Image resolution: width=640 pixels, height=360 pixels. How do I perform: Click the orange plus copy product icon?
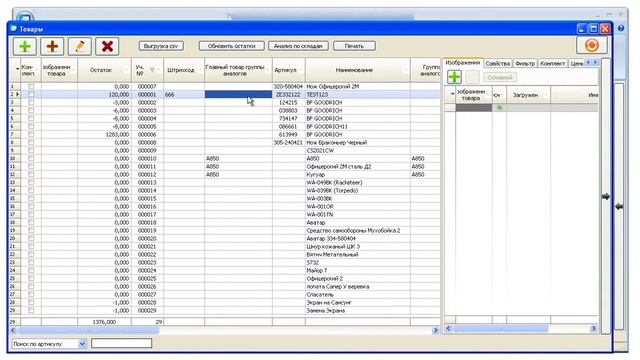52,46
